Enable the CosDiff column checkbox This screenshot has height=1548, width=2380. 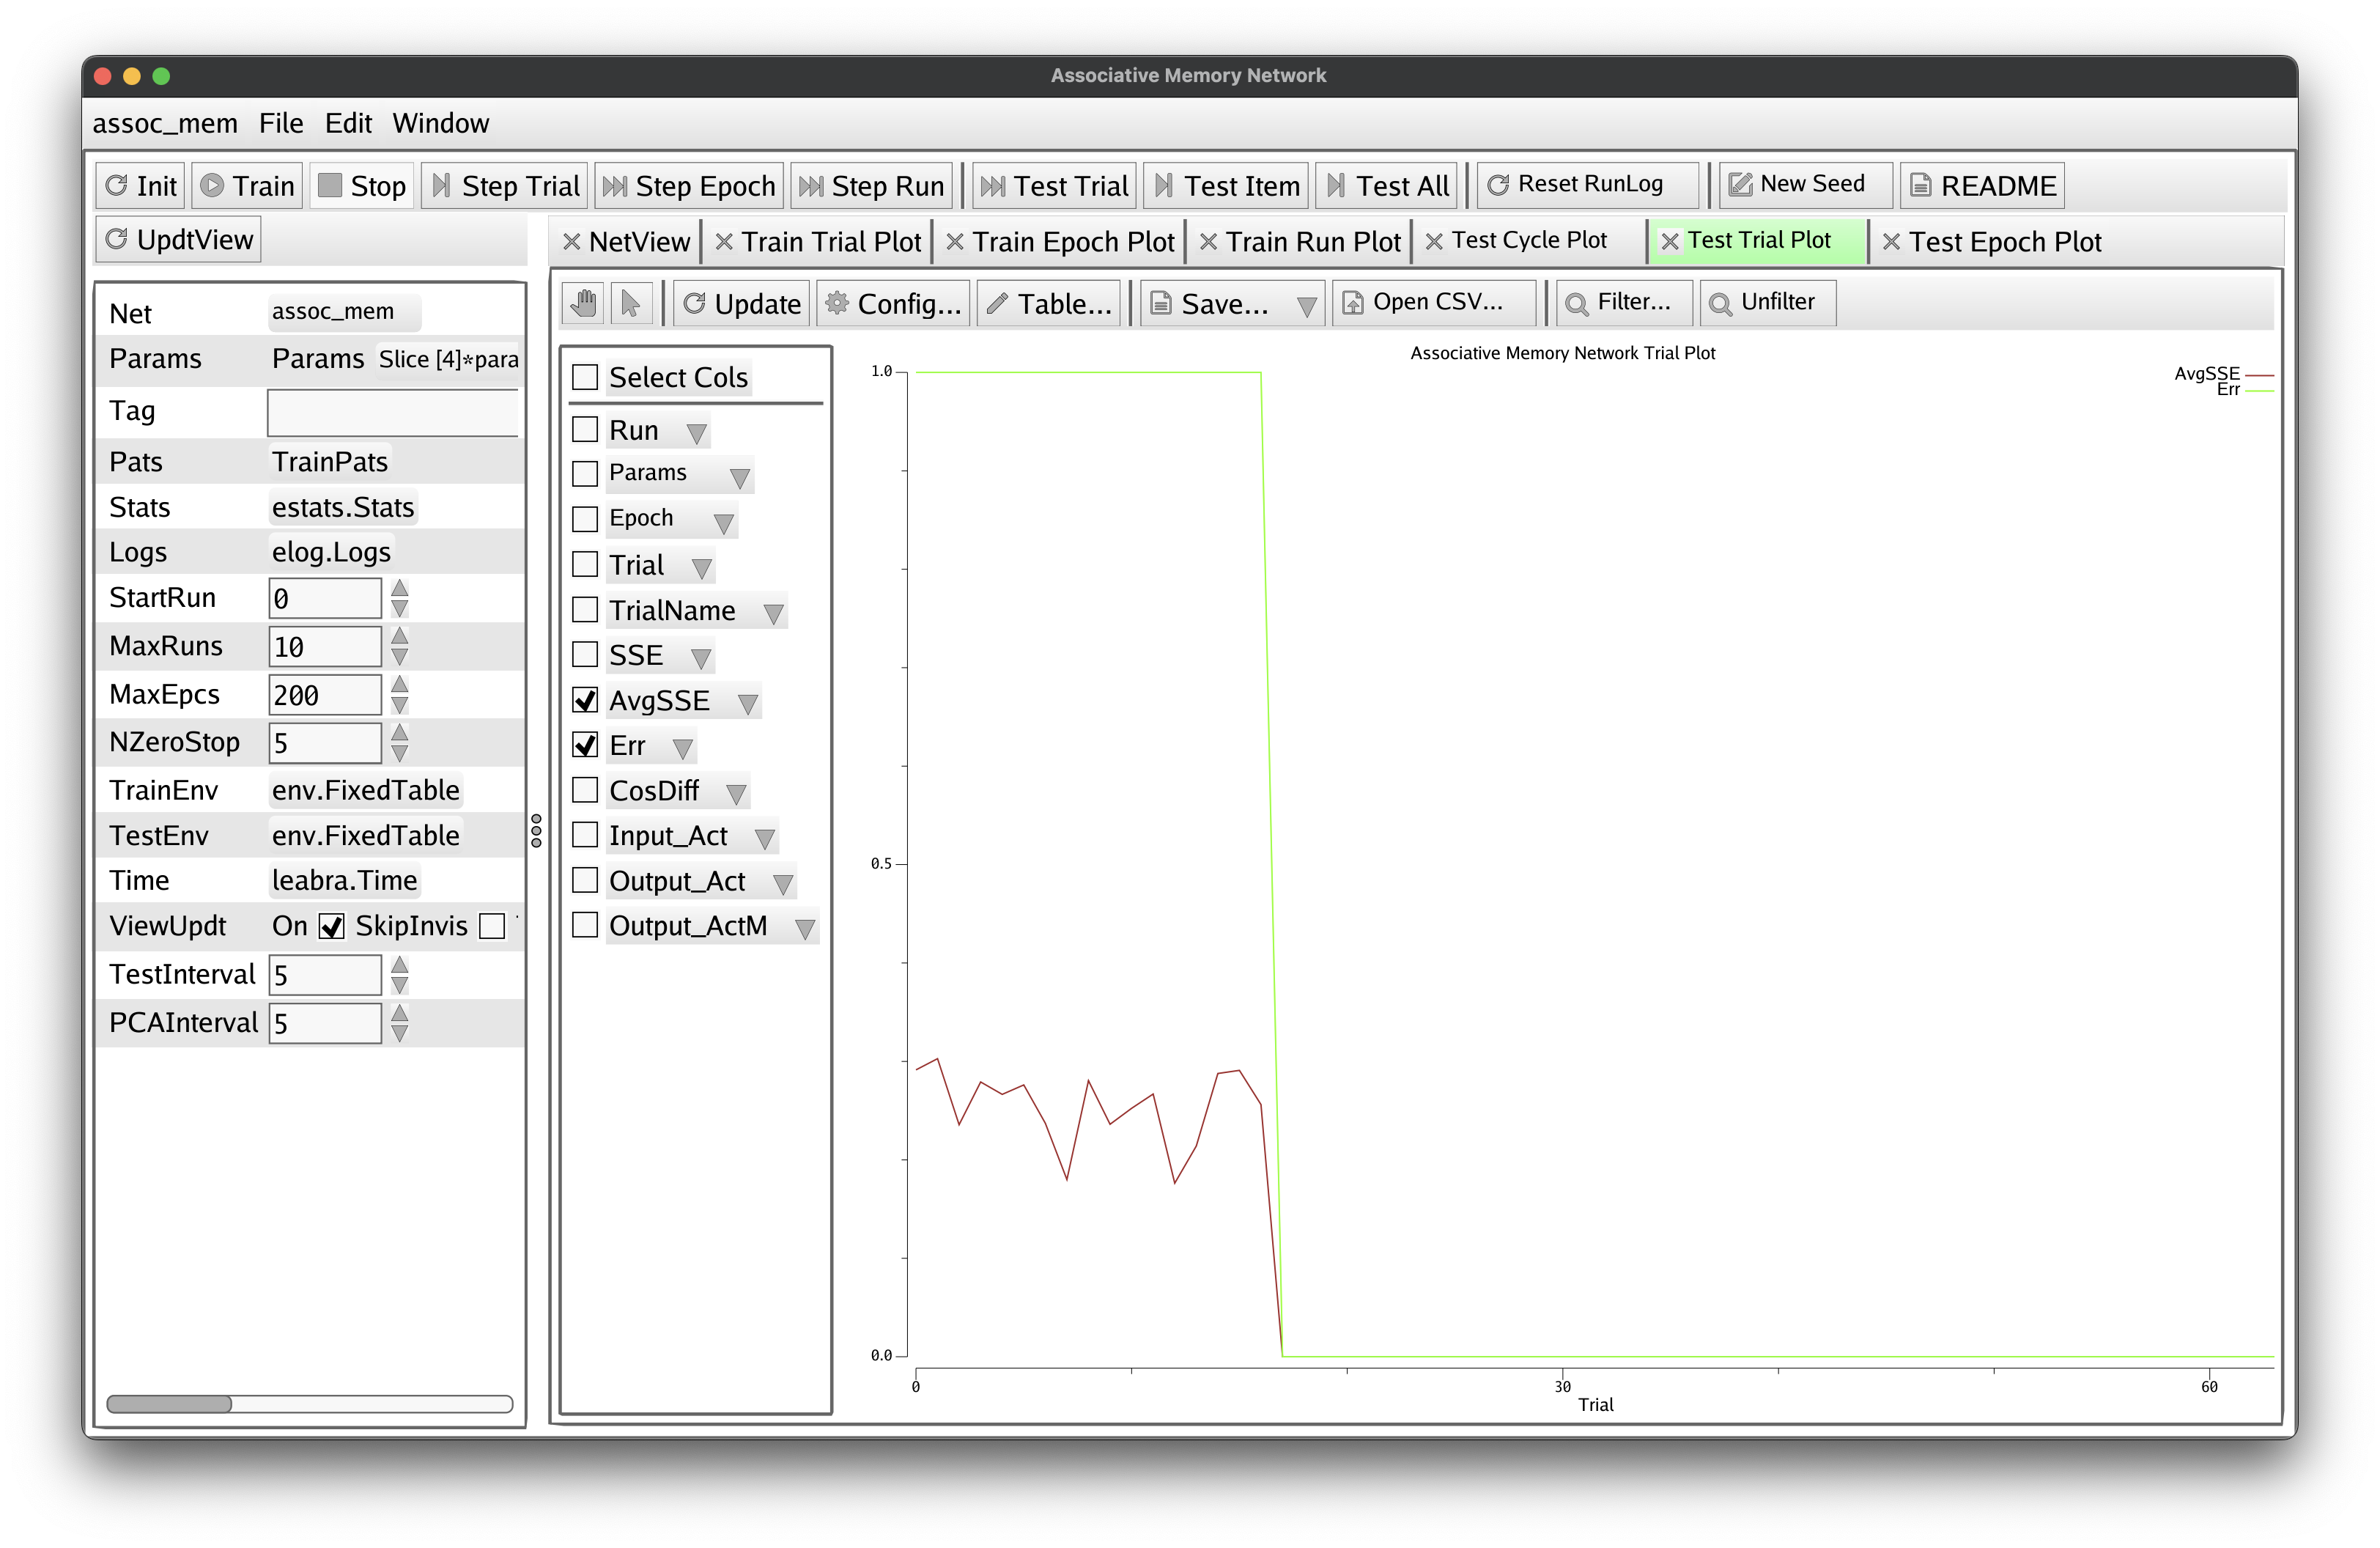point(585,790)
